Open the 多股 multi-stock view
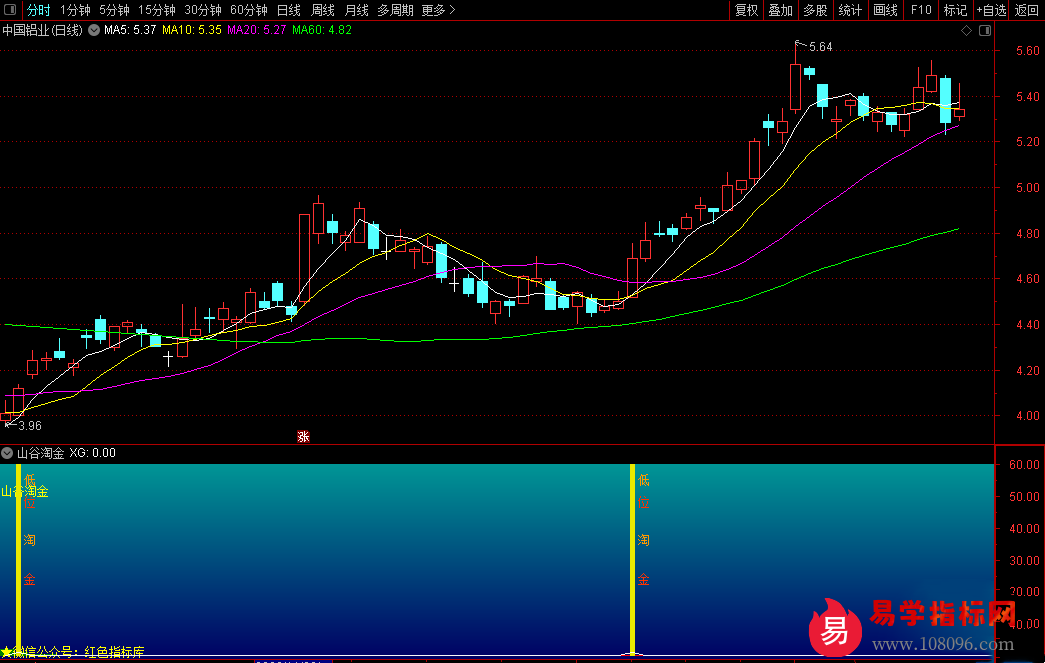The height and width of the screenshot is (663, 1045). [815, 10]
